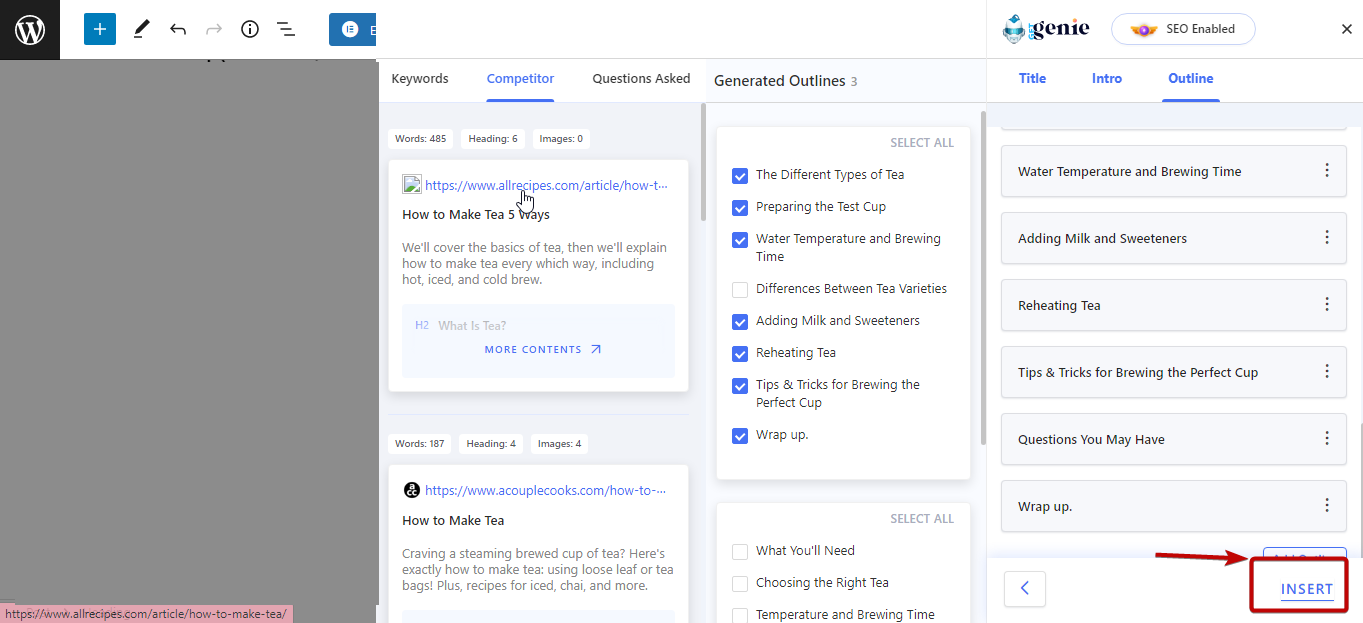Viewport: 1363px width, 623px height.
Task: Click the Heading: 6 badge
Action: click(x=492, y=139)
